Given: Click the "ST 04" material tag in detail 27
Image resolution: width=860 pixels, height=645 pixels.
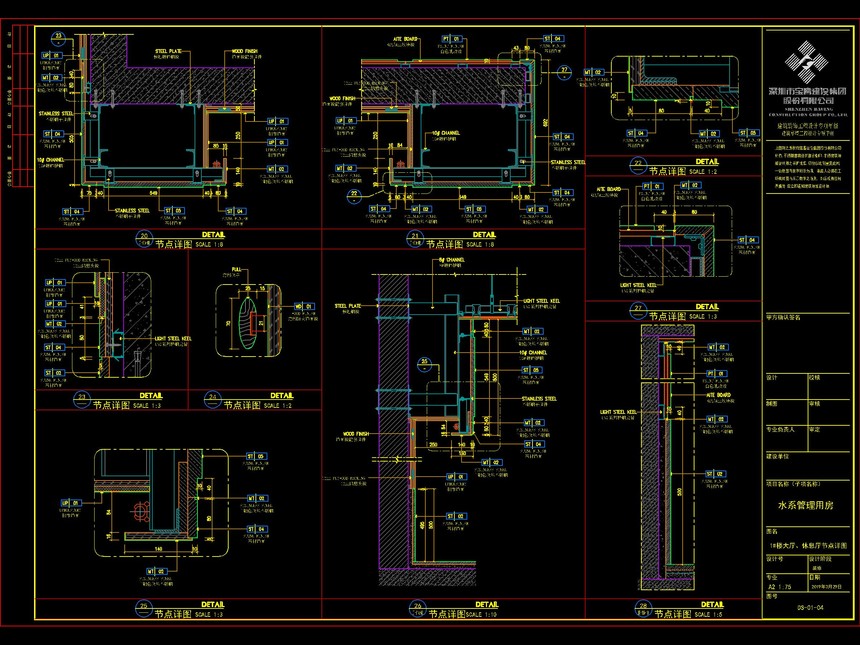Looking at the screenshot, I should (749, 240).
